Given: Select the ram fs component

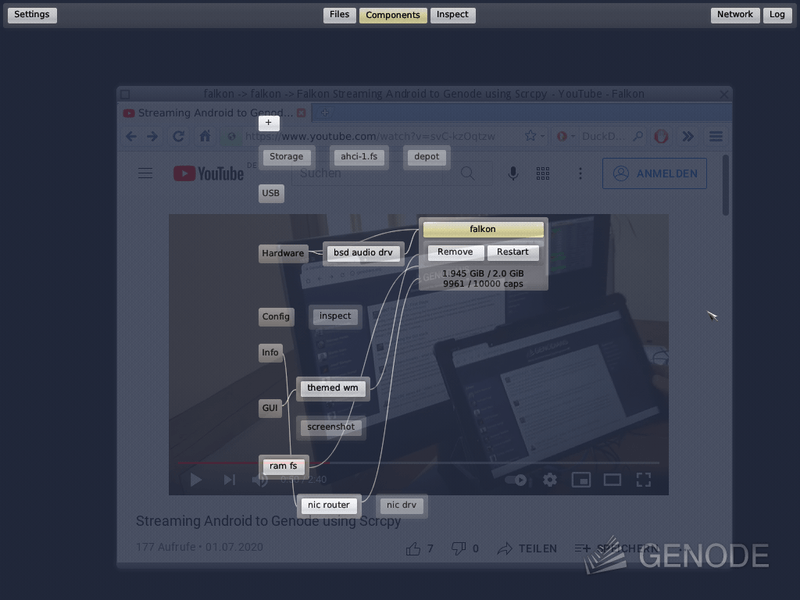Looking at the screenshot, I should [x=283, y=466].
